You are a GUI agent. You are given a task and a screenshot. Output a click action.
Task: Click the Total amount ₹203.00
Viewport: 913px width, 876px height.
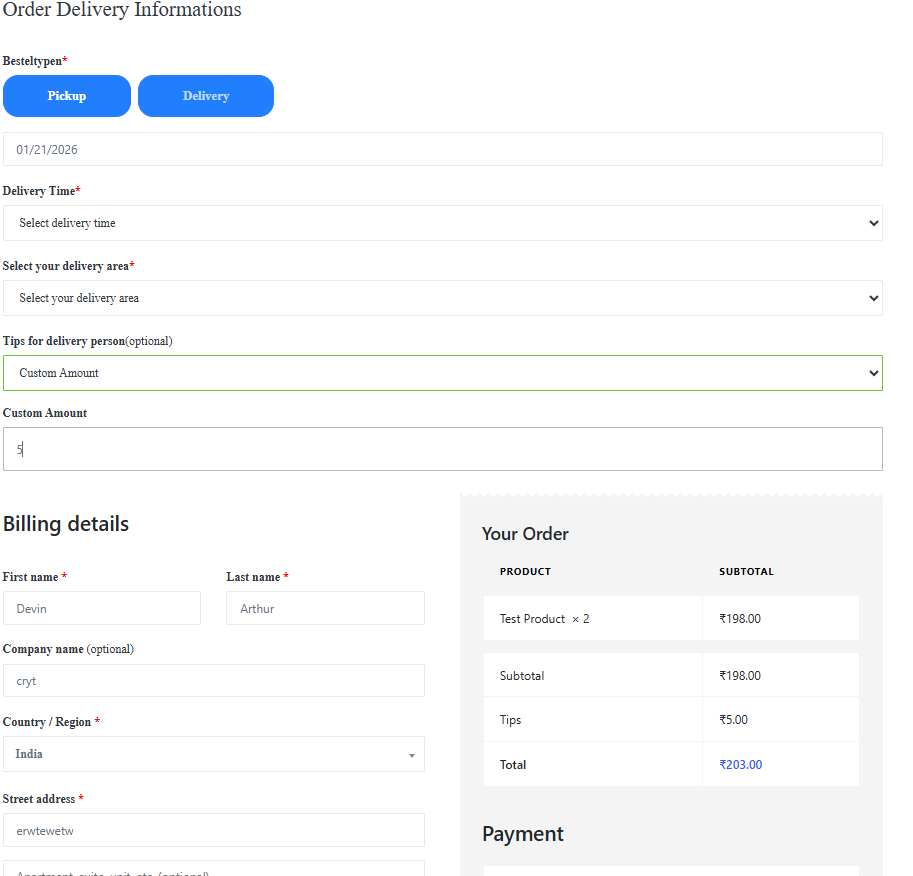tap(740, 765)
